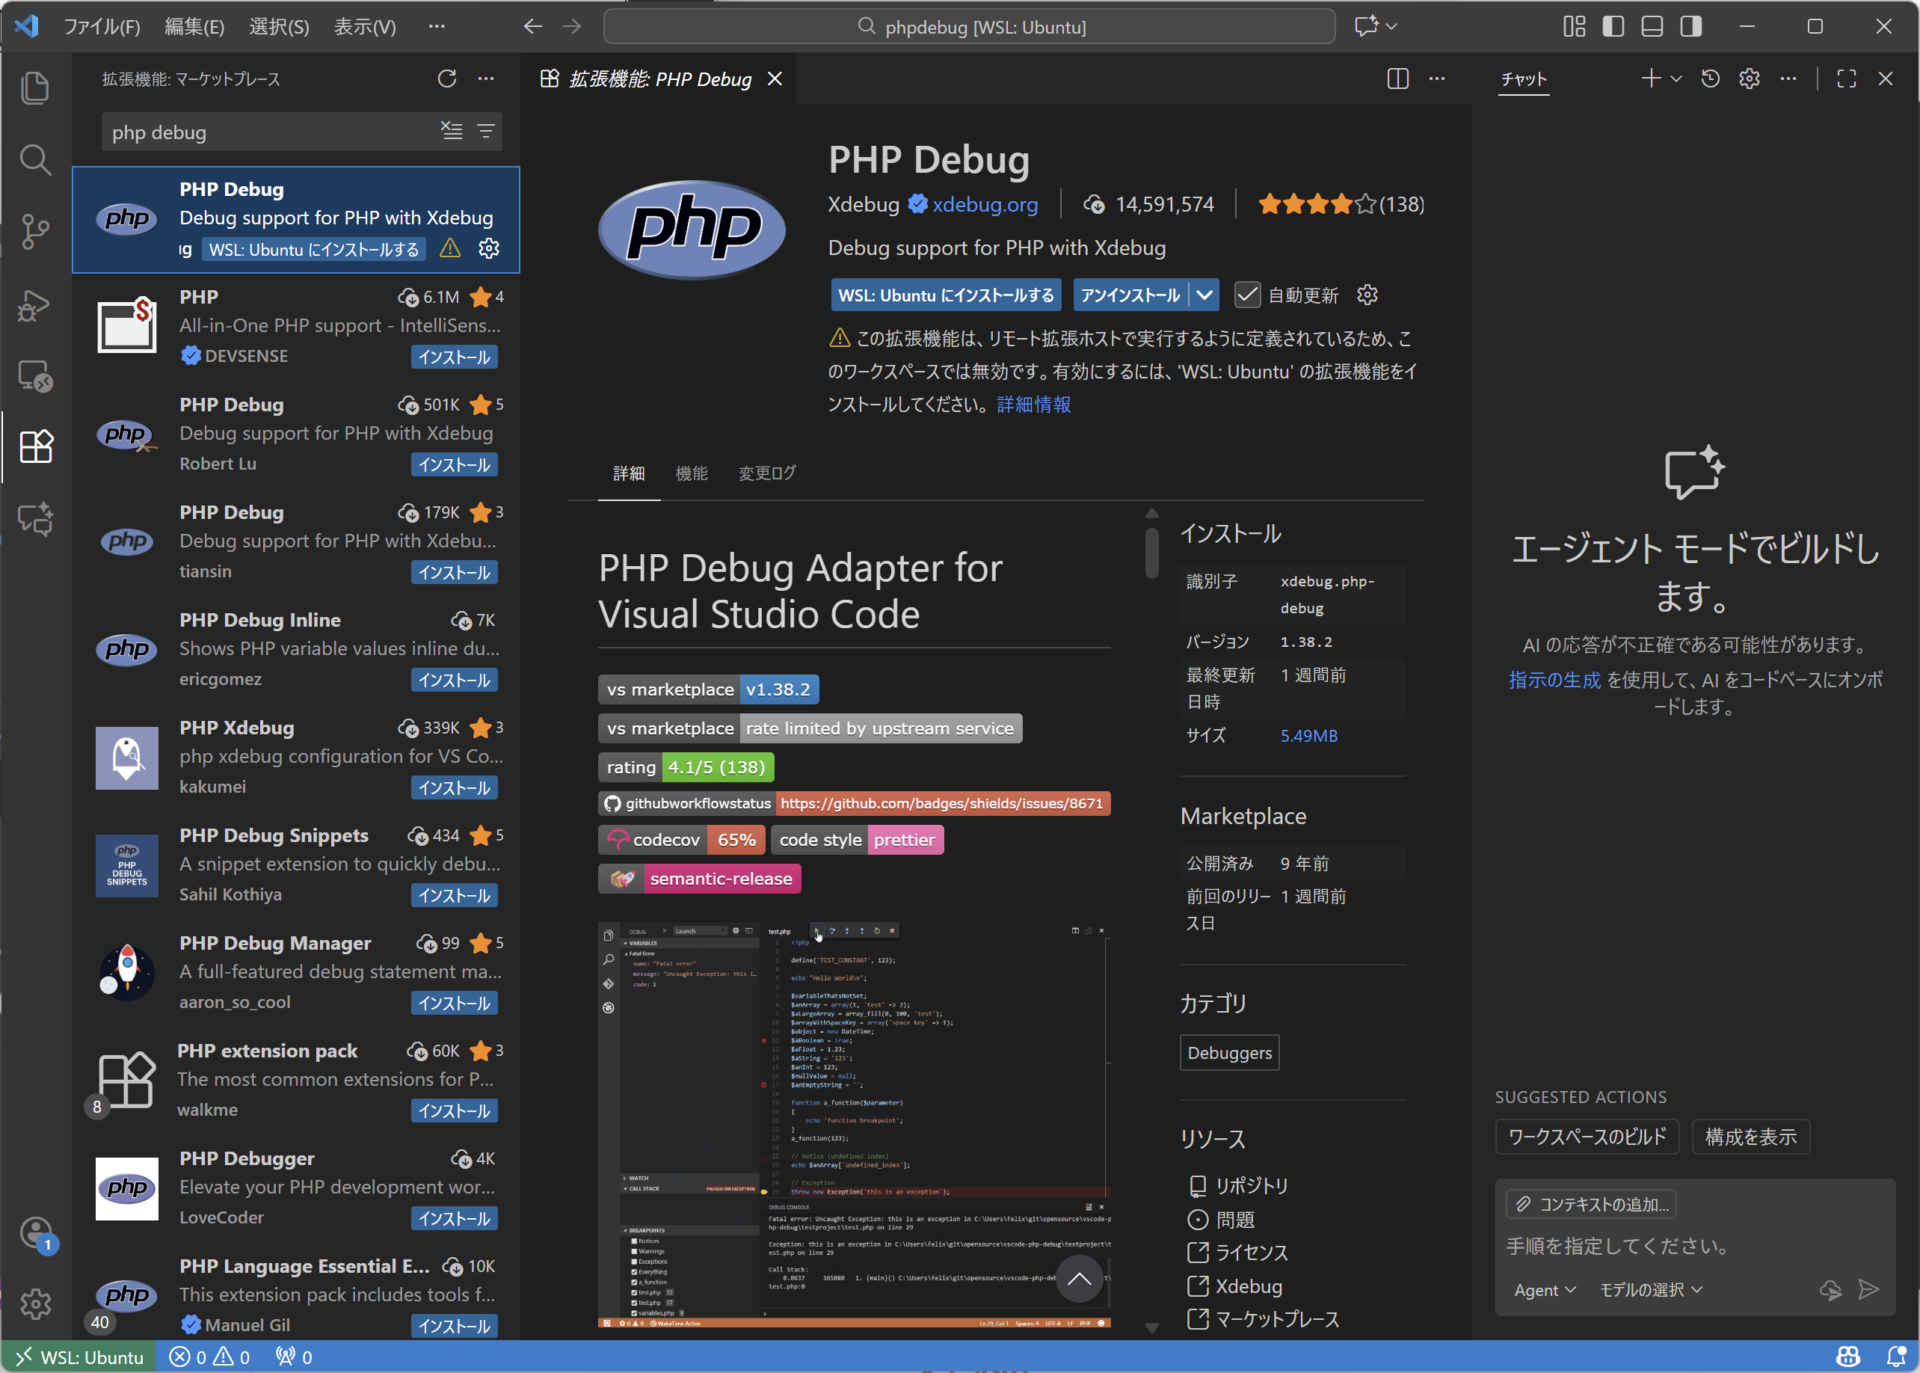Open chat session history icon
1920x1373 pixels.
pos(1711,79)
